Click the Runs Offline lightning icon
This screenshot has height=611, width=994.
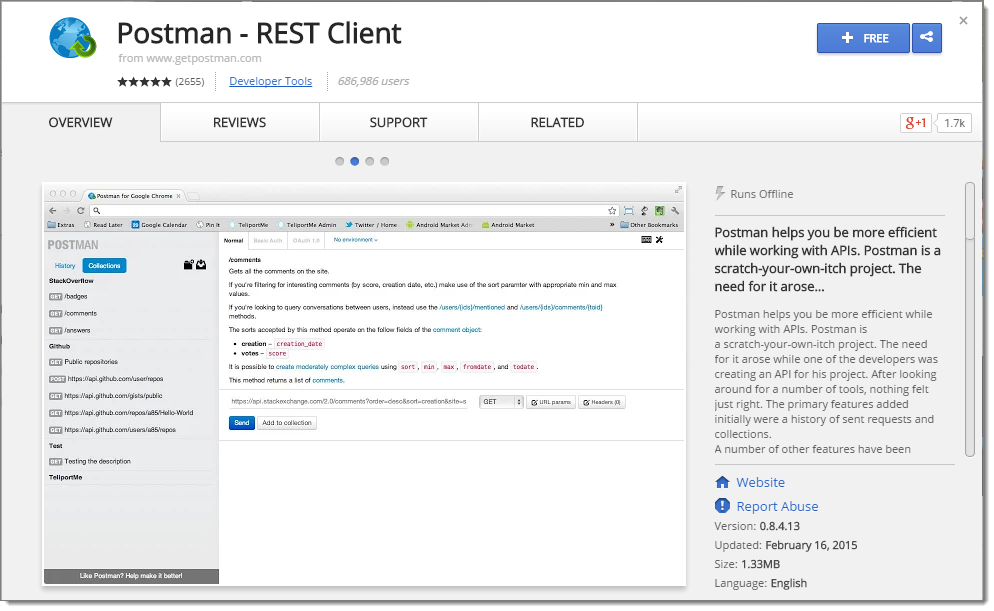pyautogui.click(x=720, y=193)
